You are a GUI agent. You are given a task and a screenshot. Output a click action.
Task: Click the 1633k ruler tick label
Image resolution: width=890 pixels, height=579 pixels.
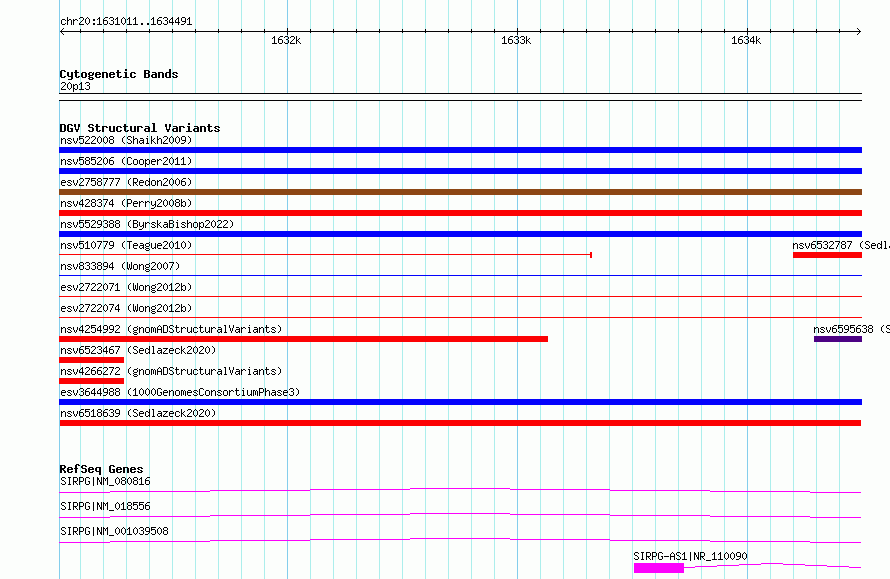click(x=516, y=40)
